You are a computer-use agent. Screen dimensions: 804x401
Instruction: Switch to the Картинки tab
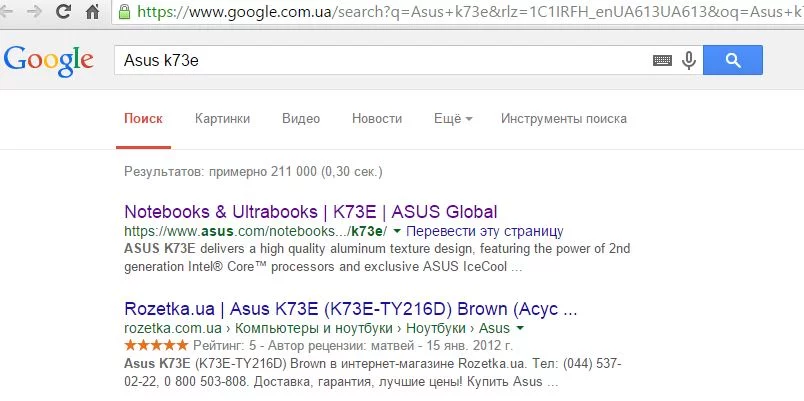click(223, 119)
